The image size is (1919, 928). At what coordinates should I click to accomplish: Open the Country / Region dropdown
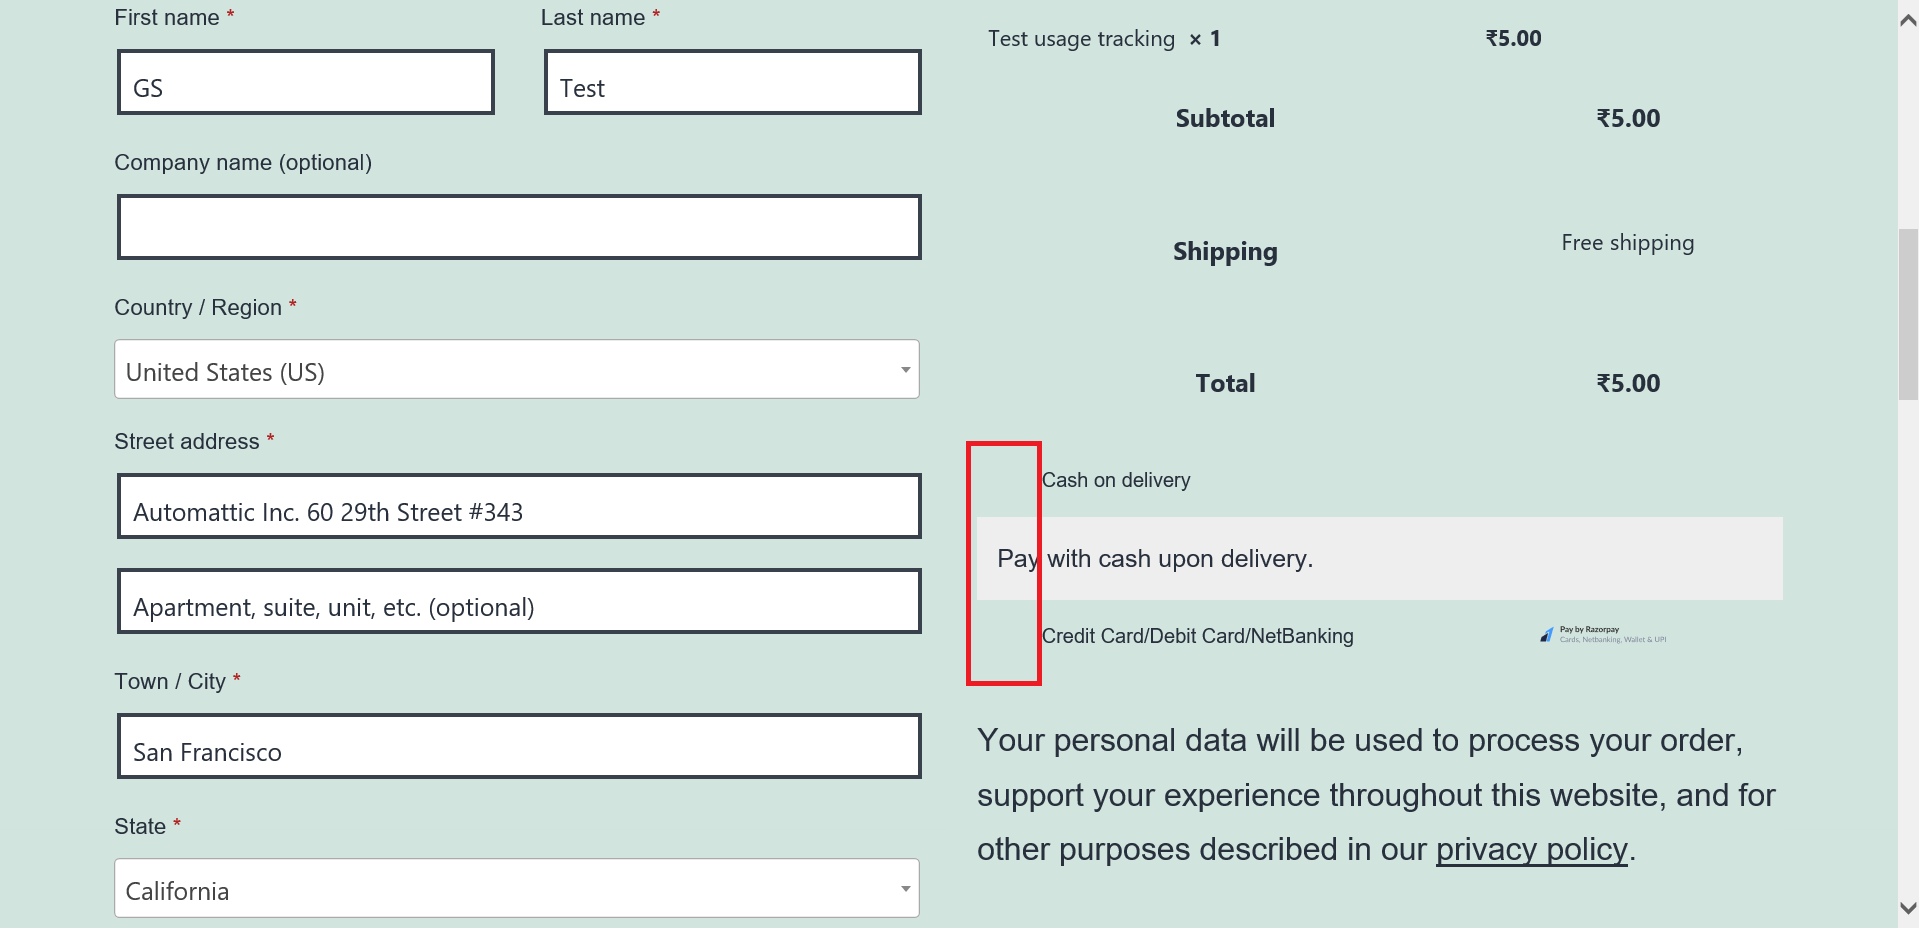tap(516, 369)
